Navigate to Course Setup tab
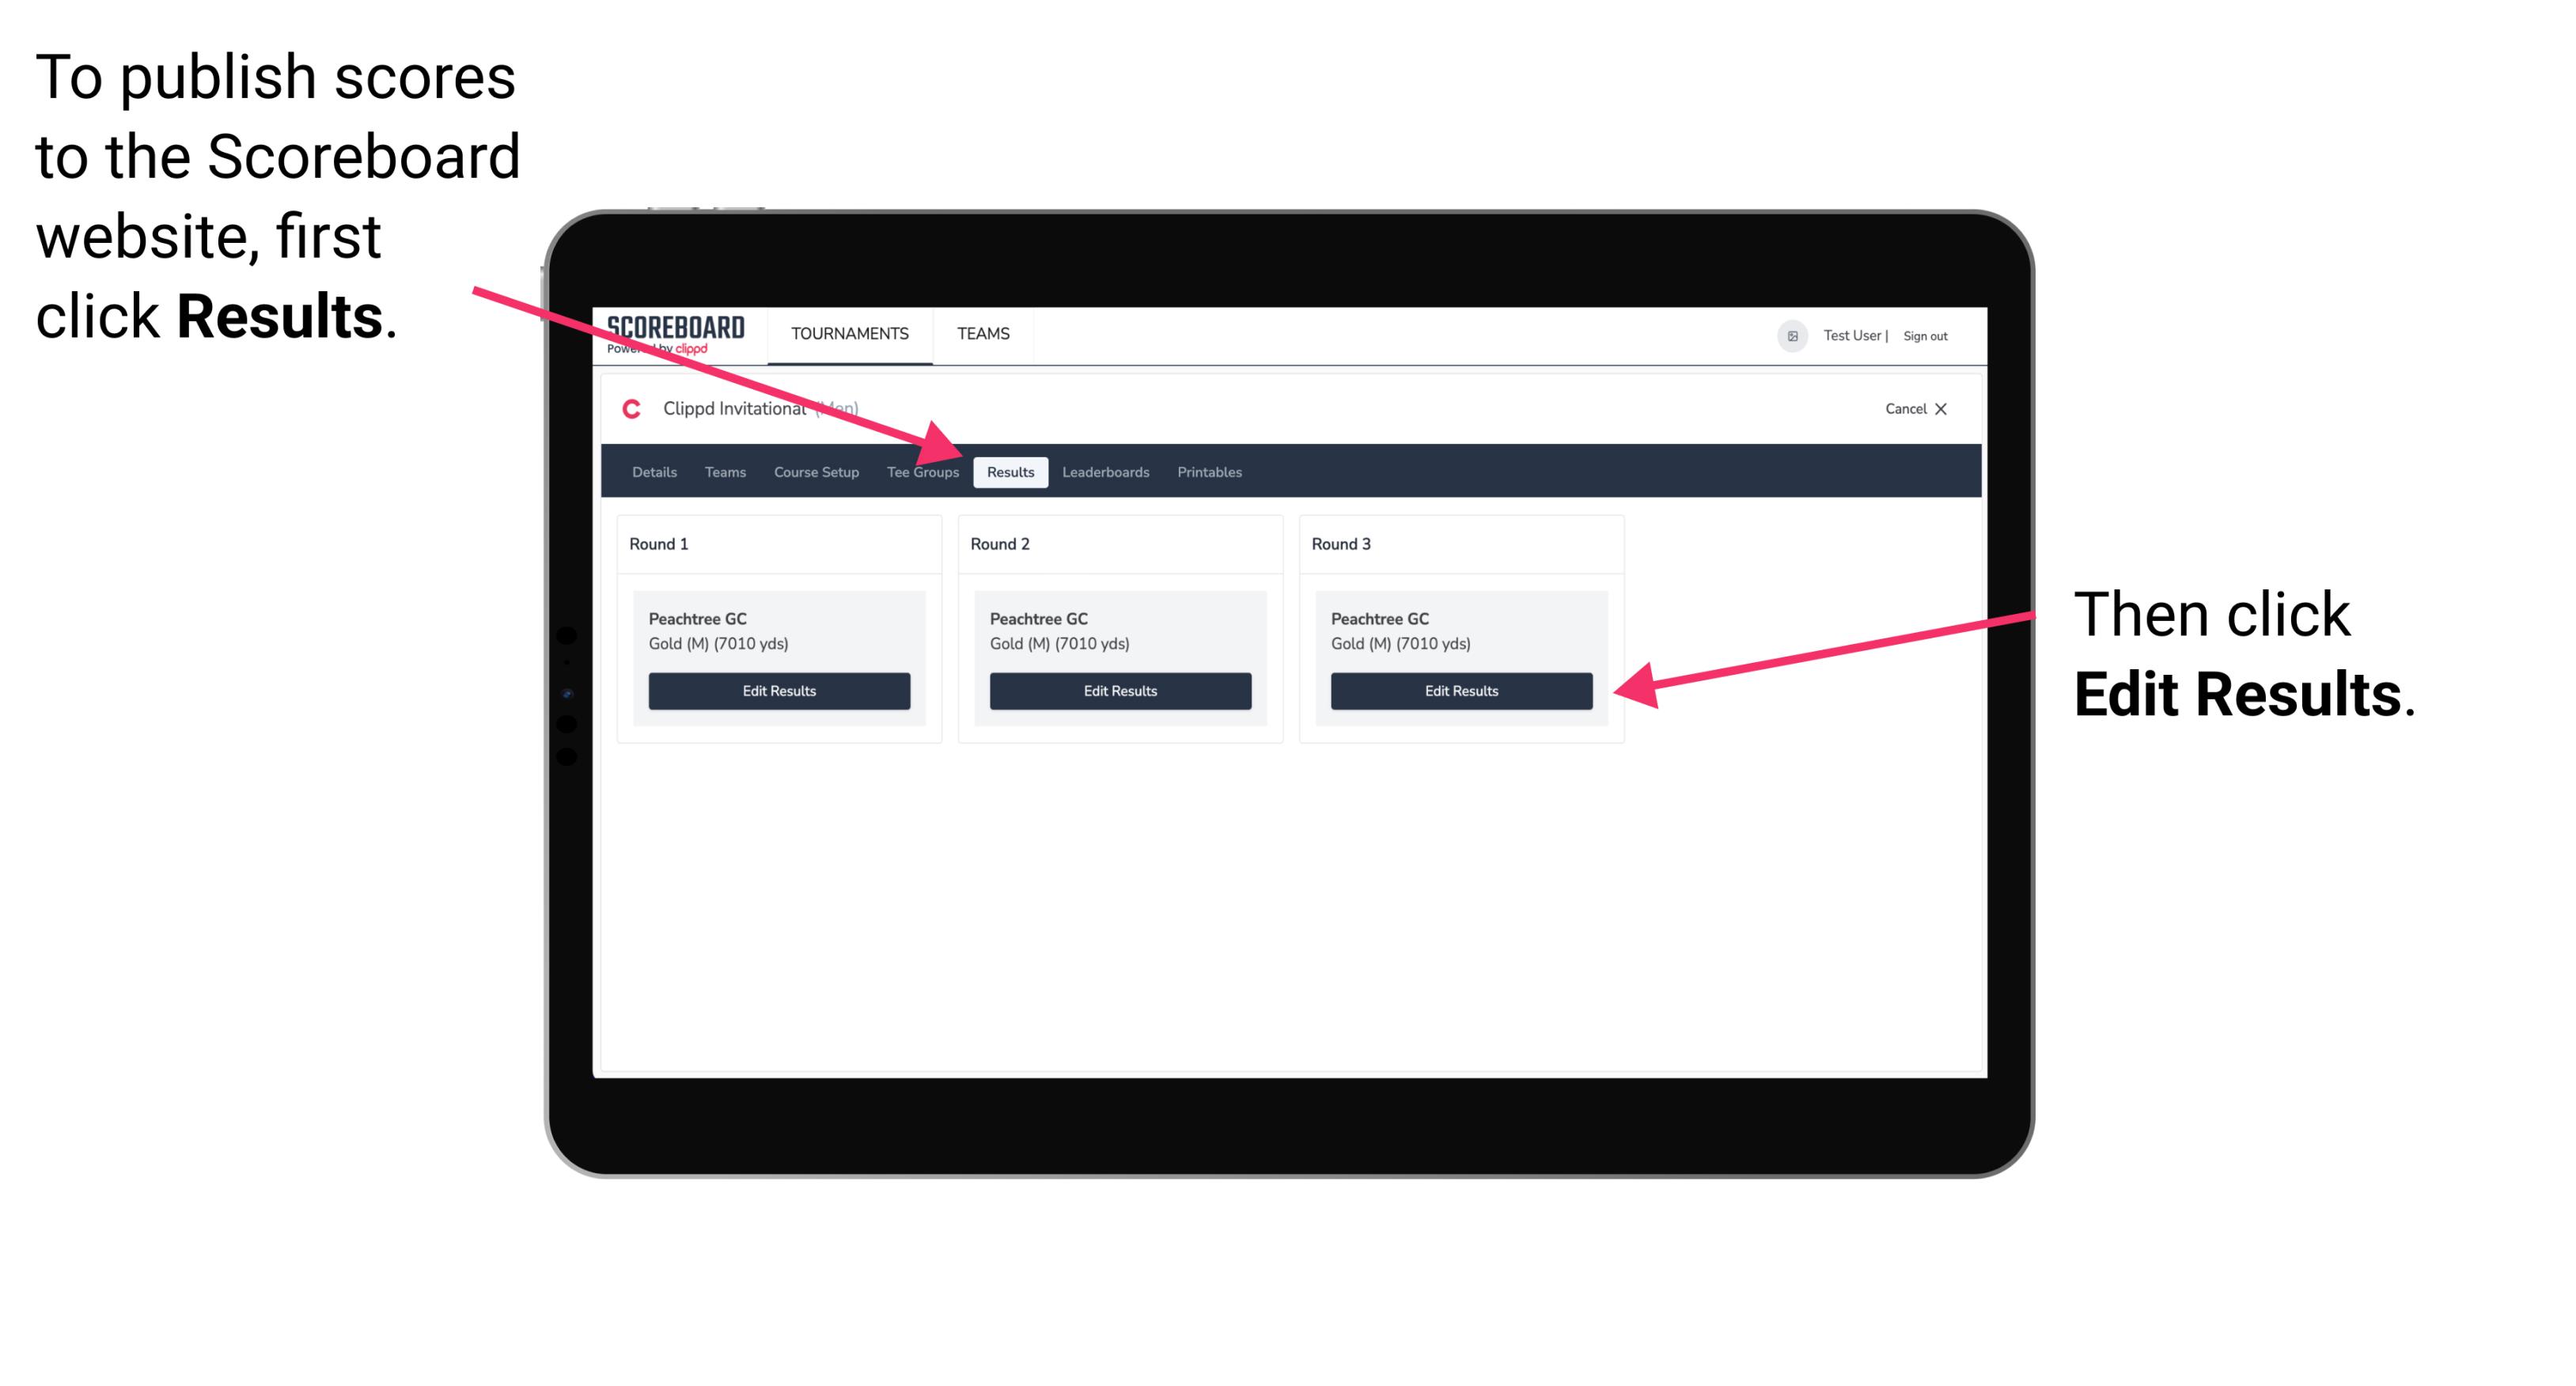The height and width of the screenshot is (1386, 2576). click(x=816, y=473)
